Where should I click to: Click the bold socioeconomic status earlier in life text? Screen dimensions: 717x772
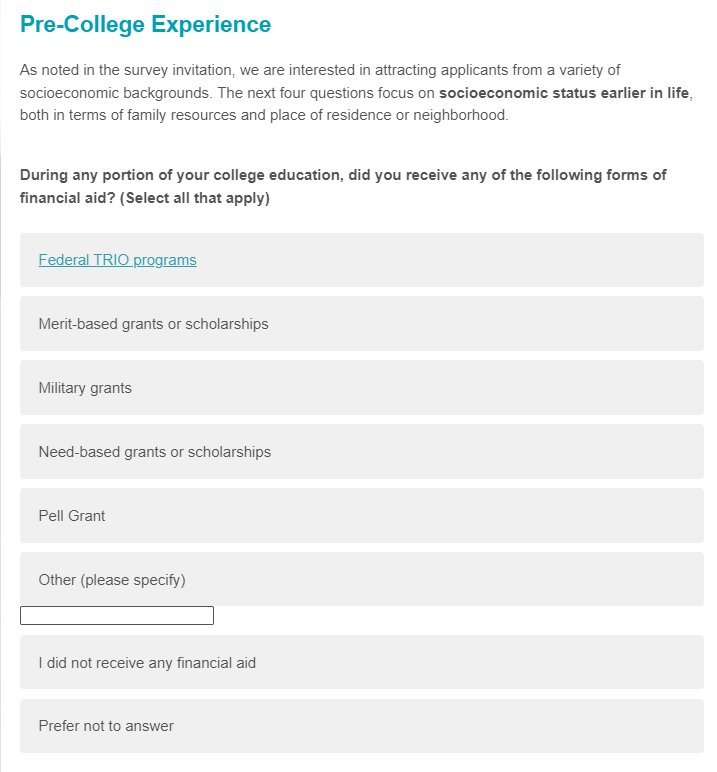tap(564, 92)
